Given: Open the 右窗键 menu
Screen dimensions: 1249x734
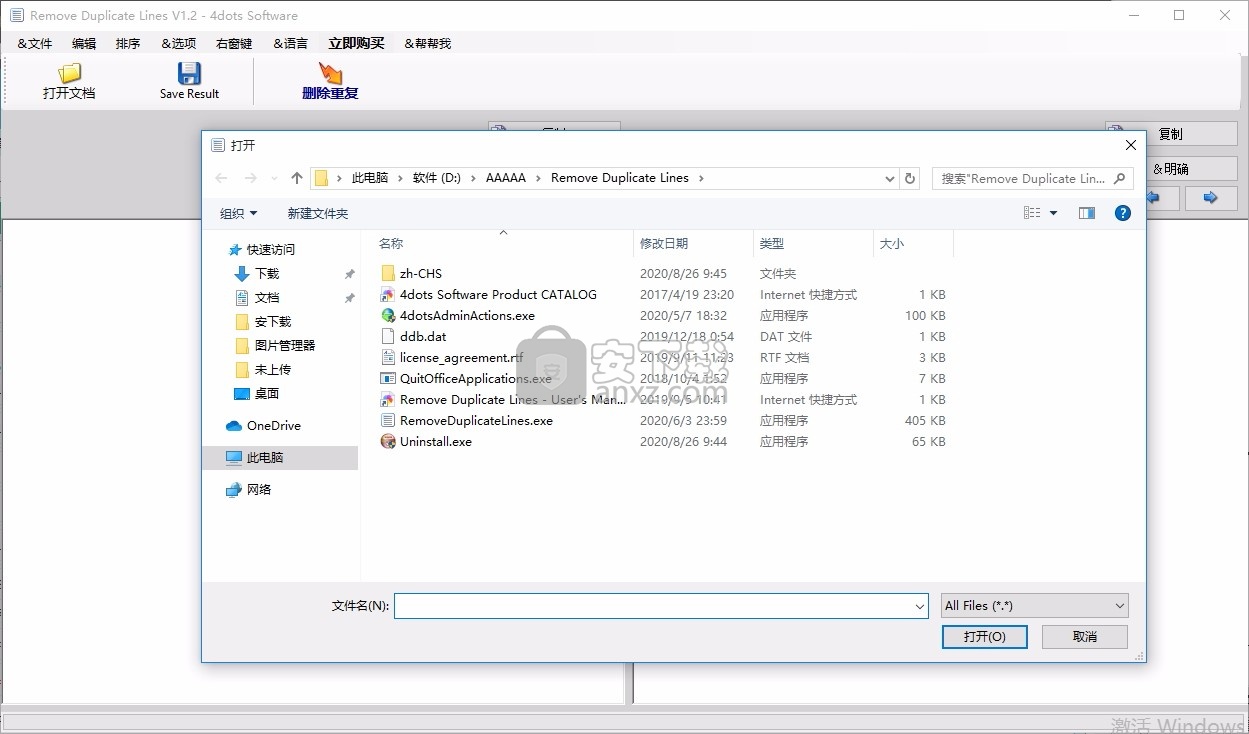Looking at the screenshot, I should [x=234, y=43].
